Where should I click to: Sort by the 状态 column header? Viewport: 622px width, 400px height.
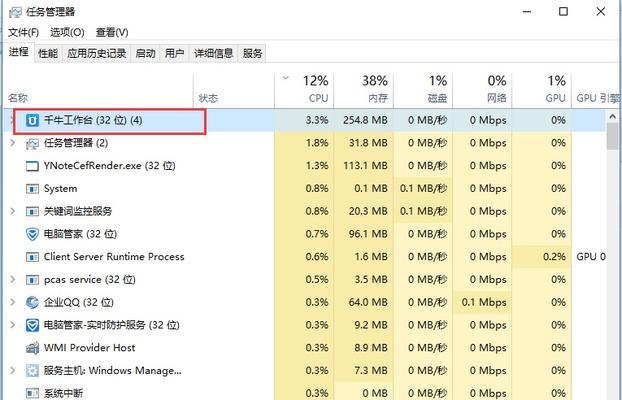coord(234,90)
